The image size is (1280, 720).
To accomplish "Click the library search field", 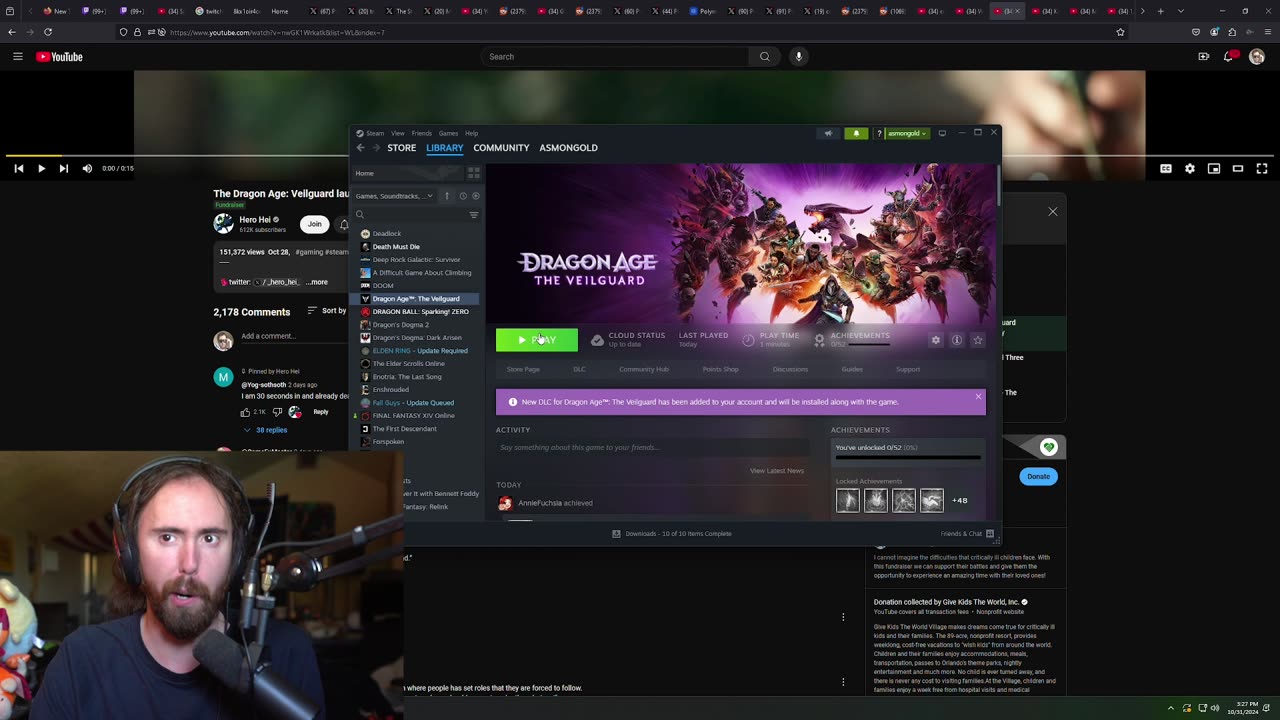I will point(410,214).
